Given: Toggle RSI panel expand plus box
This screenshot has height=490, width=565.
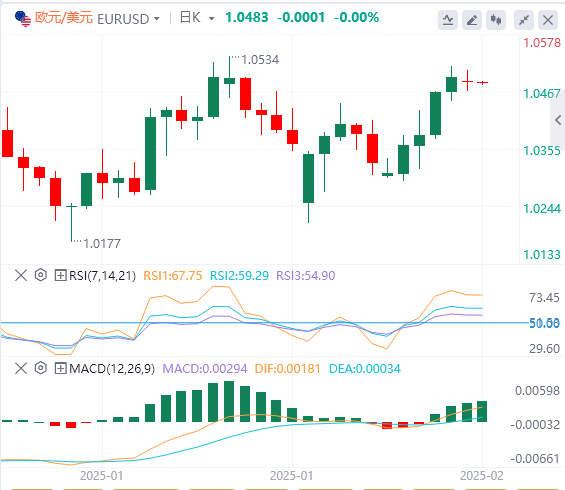Looking at the screenshot, I should [x=60, y=276].
